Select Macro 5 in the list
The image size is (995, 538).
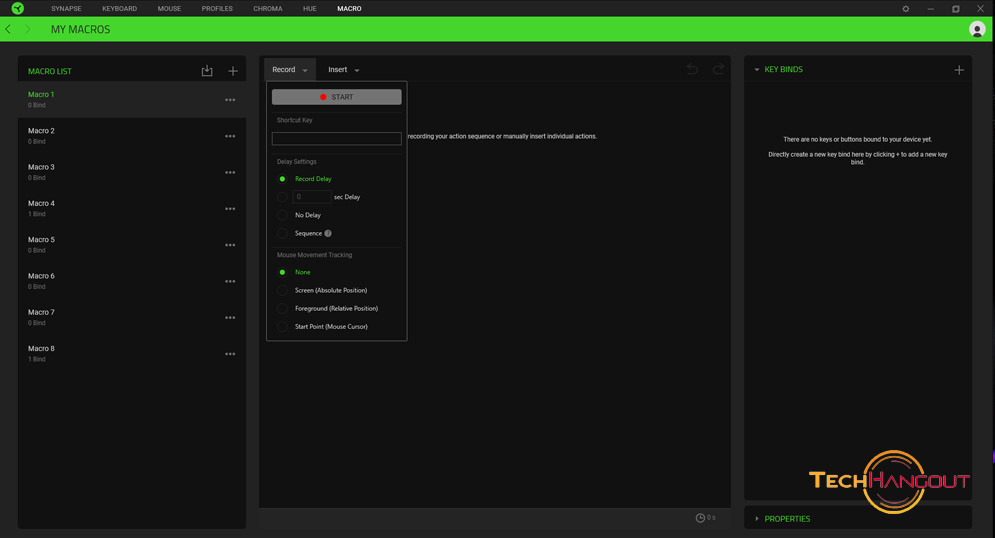[132, 244]
